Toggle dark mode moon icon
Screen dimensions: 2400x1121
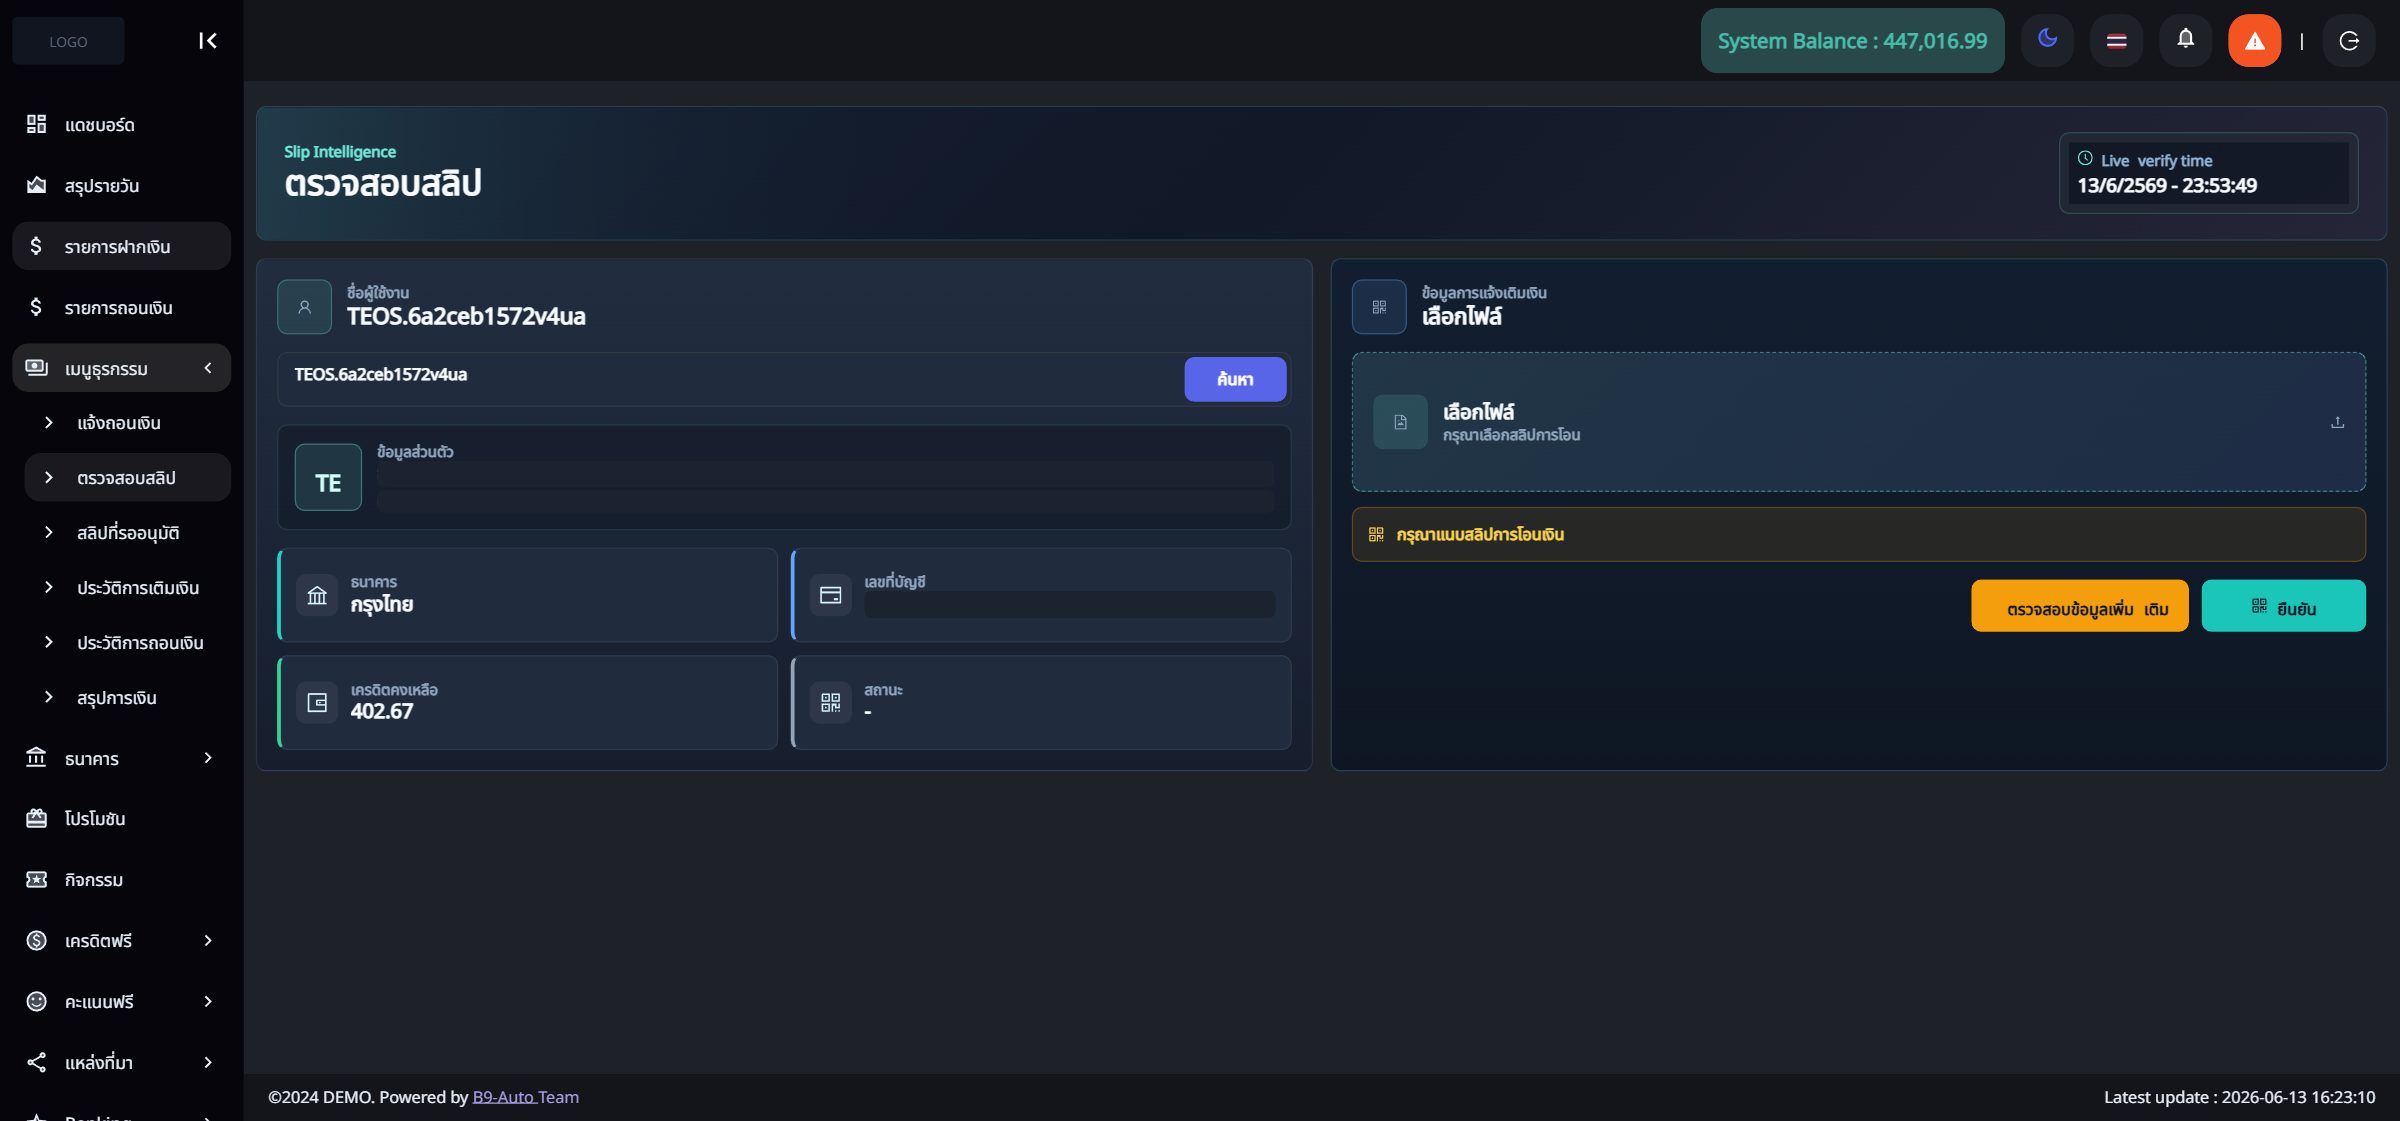pos(2047,40)
